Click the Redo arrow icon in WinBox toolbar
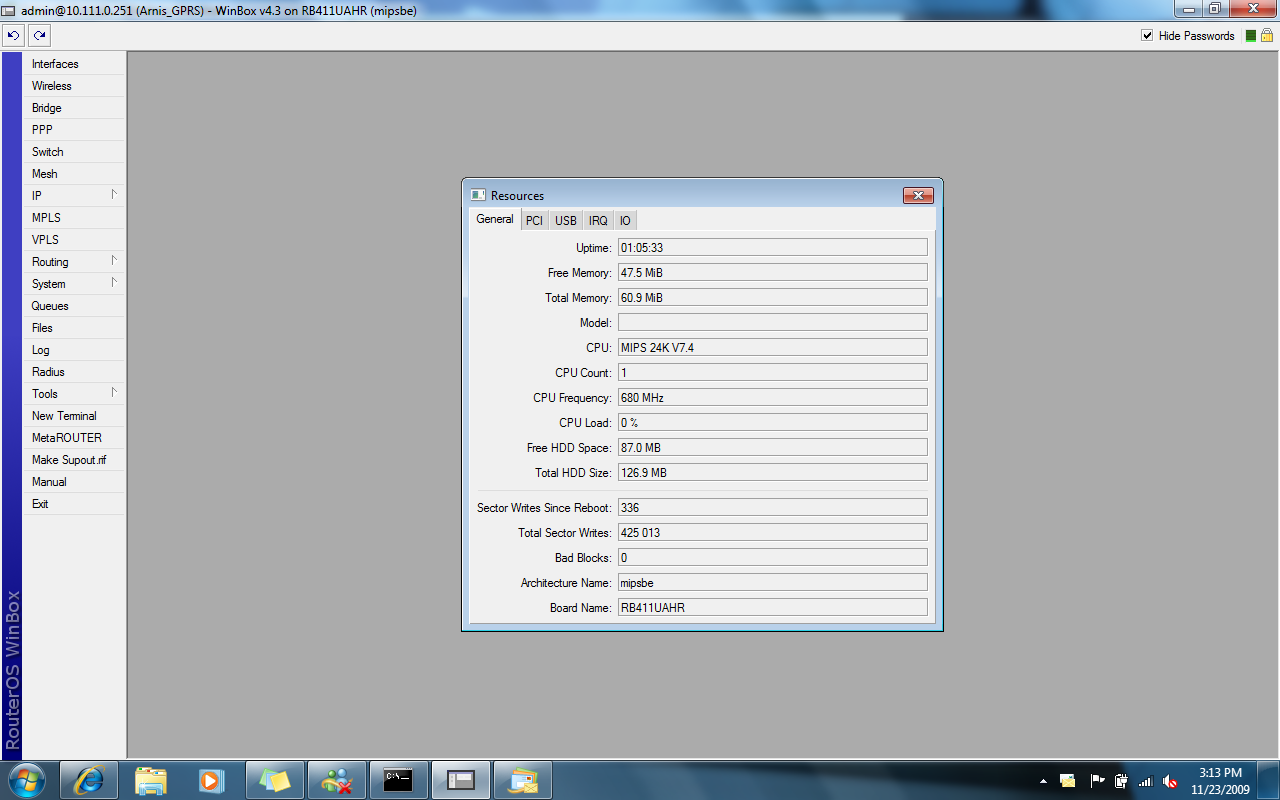 click(39, 36)
